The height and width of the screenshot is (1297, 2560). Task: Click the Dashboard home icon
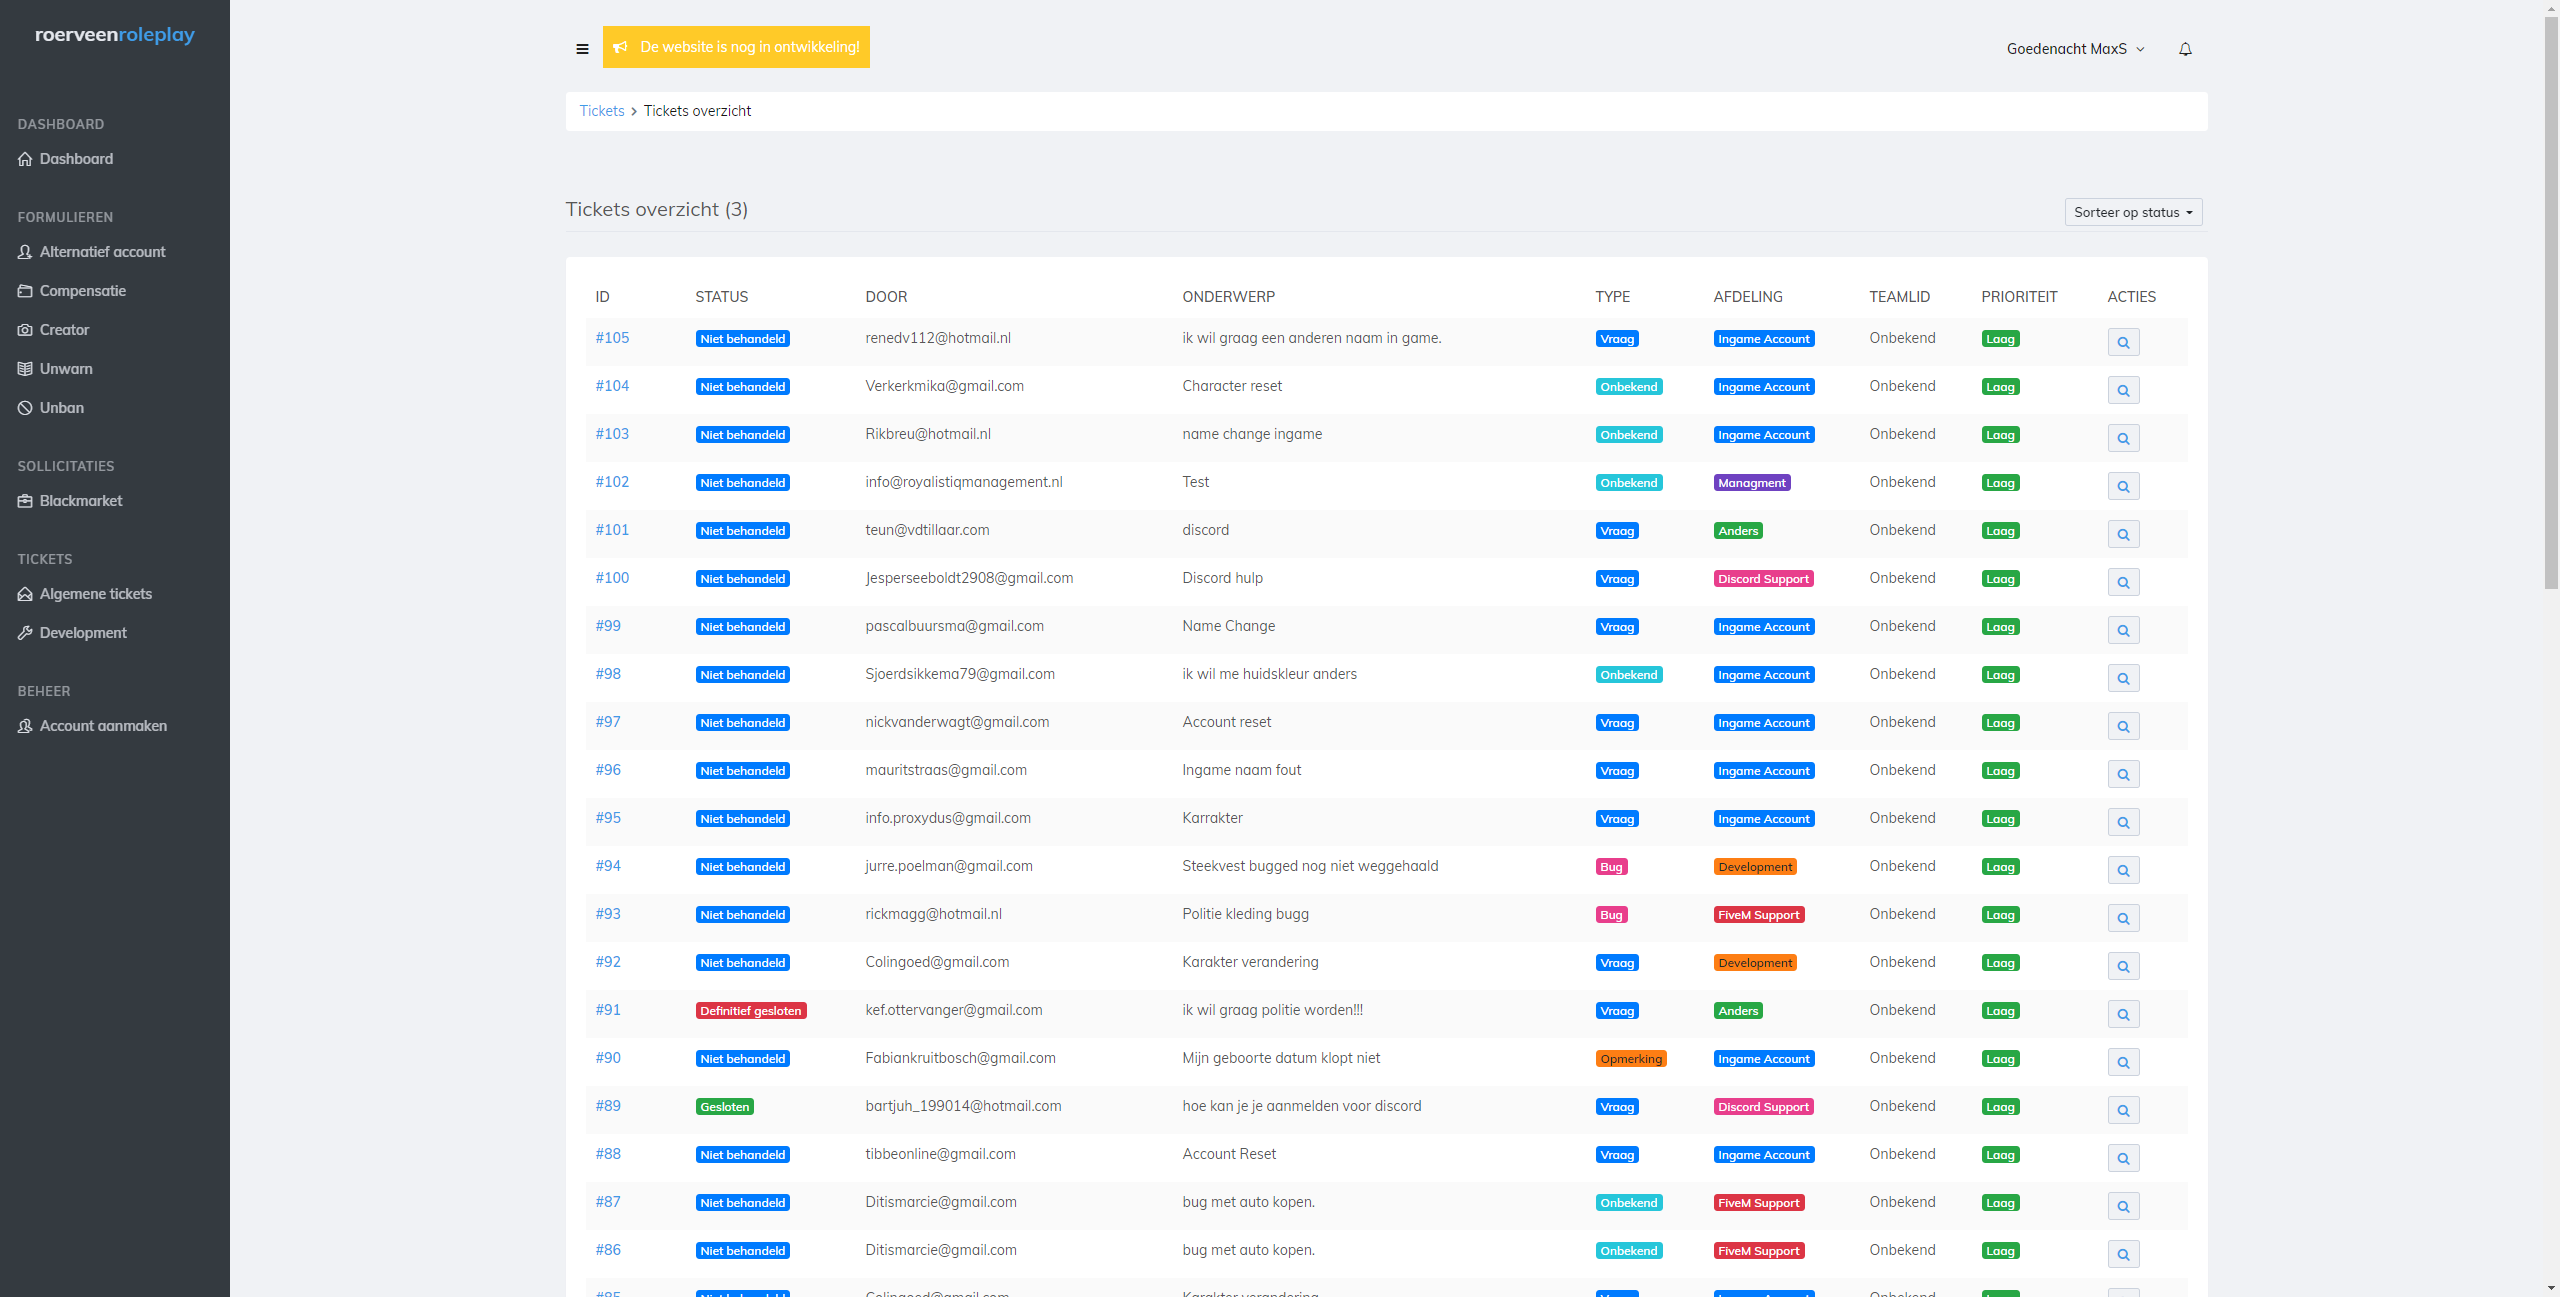pos(25,159)
